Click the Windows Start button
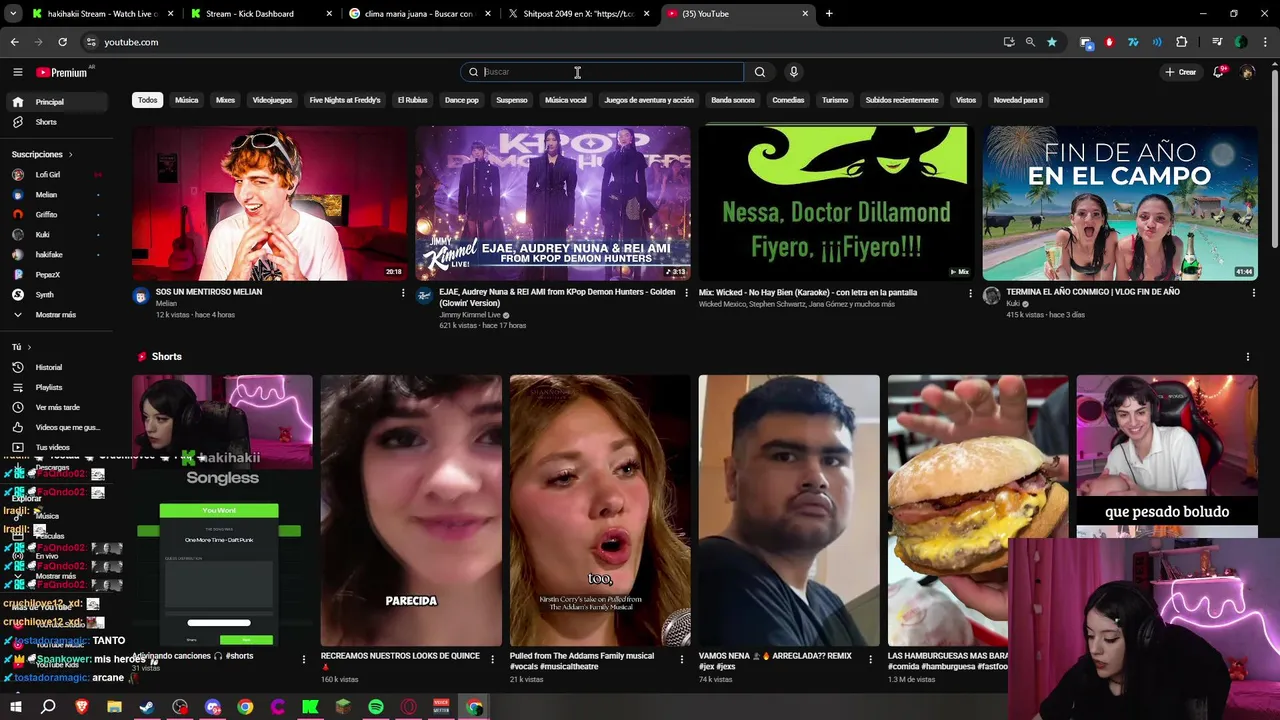 pos(15,707)
